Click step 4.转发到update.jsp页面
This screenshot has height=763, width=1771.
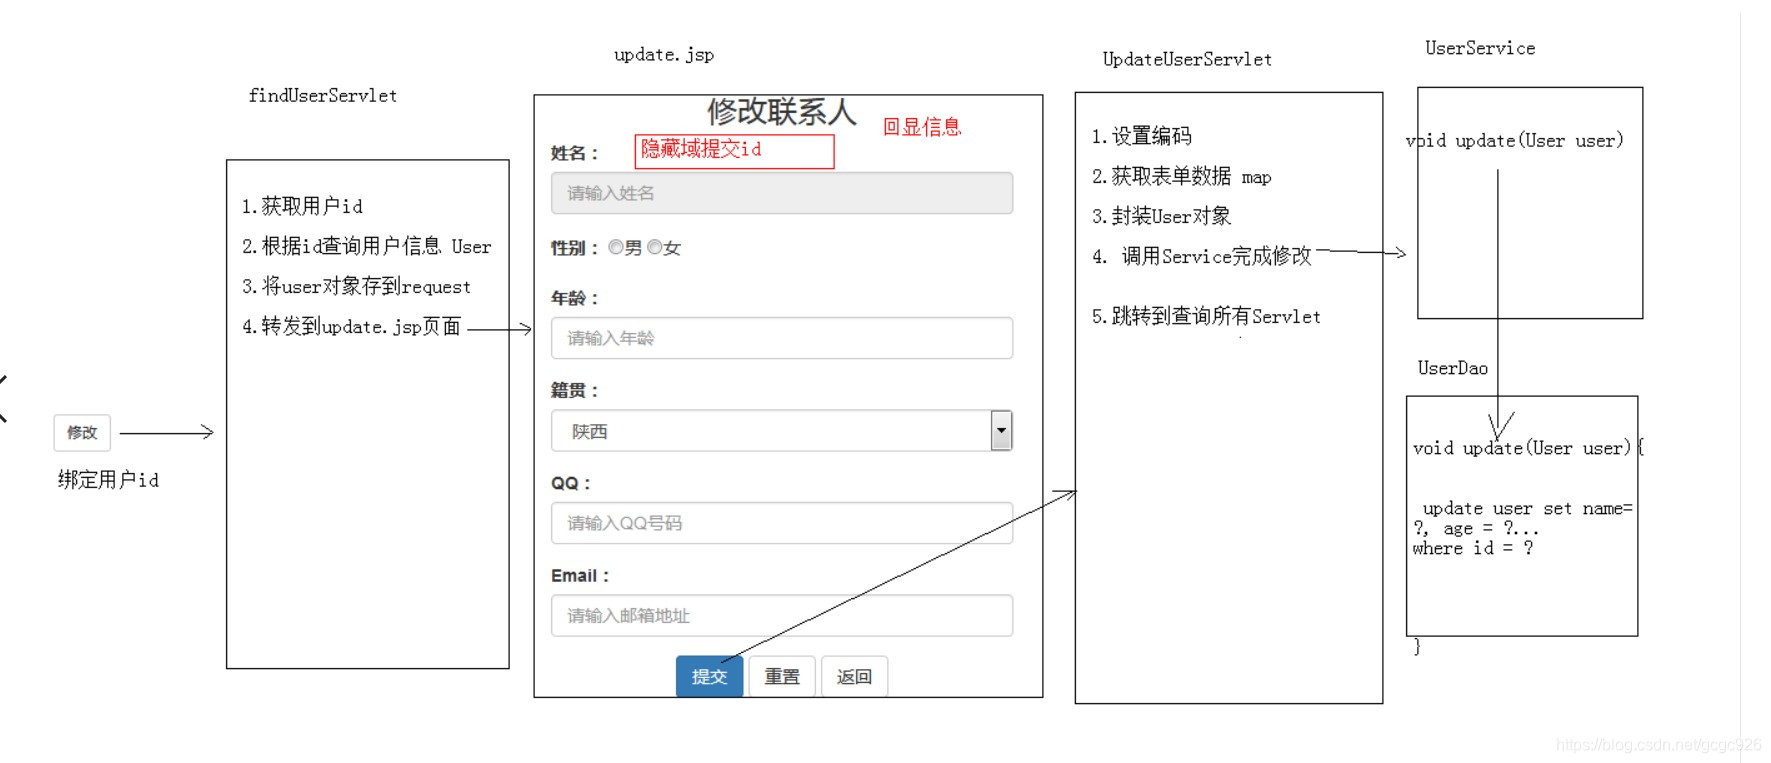(x=352, y=327)
